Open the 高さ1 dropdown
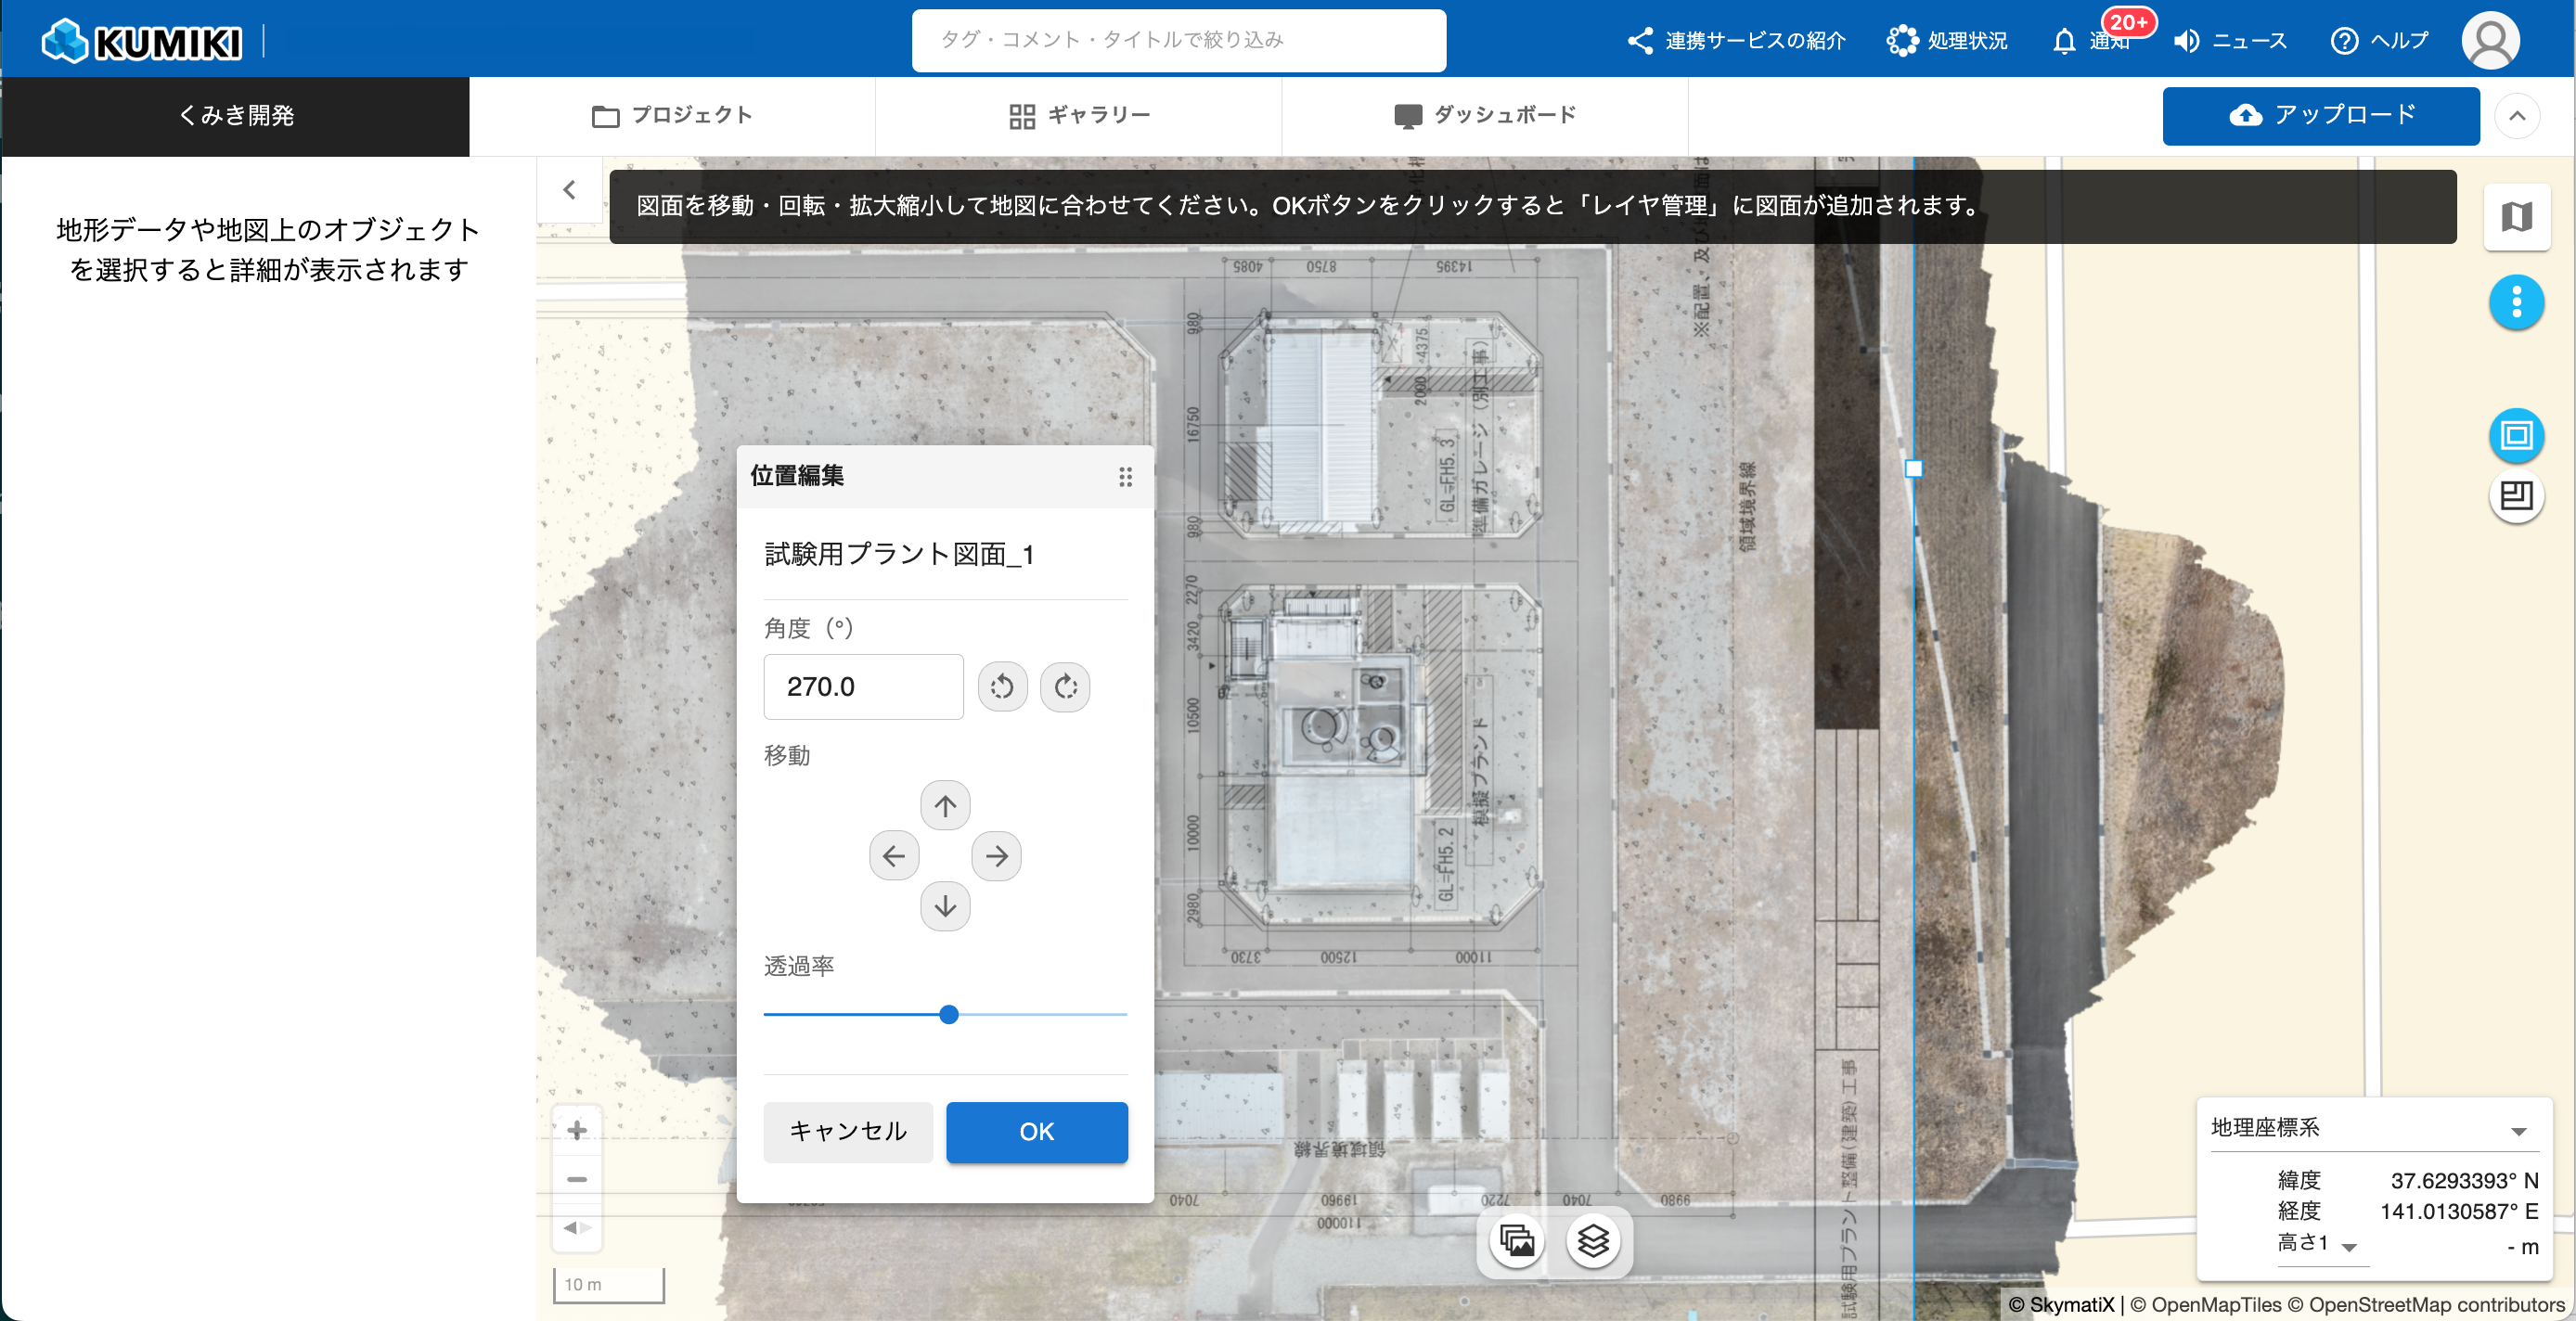2576x1321 pixels. click(x=2349, y=1246)
